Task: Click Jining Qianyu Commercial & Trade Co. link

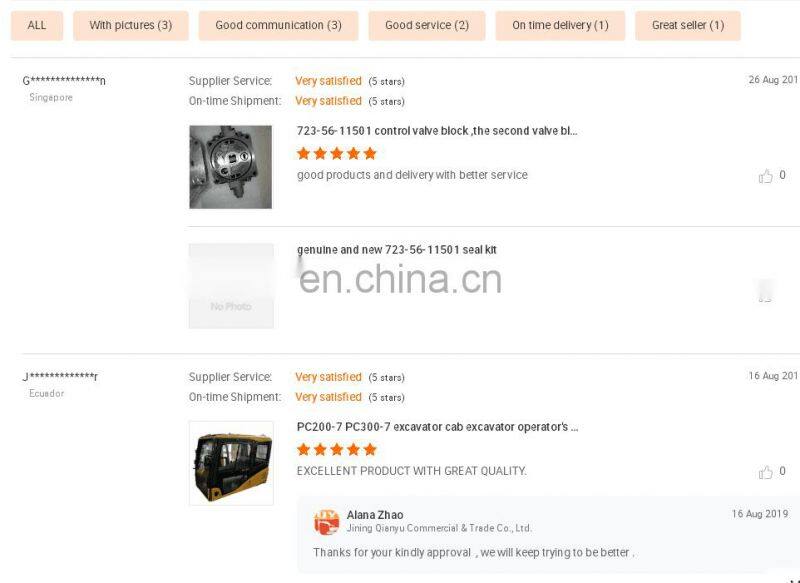Action: tap(439, 528)
